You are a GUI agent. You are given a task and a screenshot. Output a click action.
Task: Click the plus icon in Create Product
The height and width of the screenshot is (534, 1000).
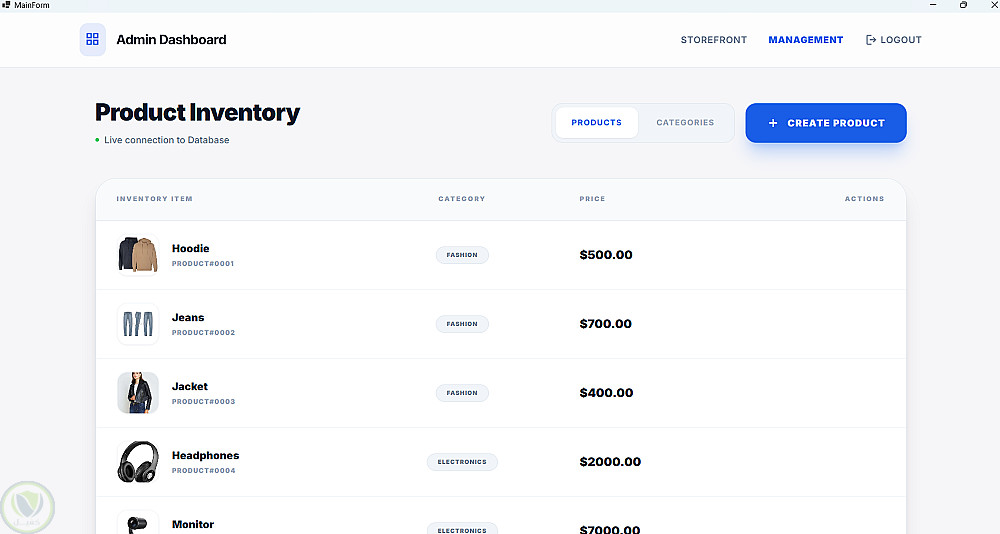point(773,123)
